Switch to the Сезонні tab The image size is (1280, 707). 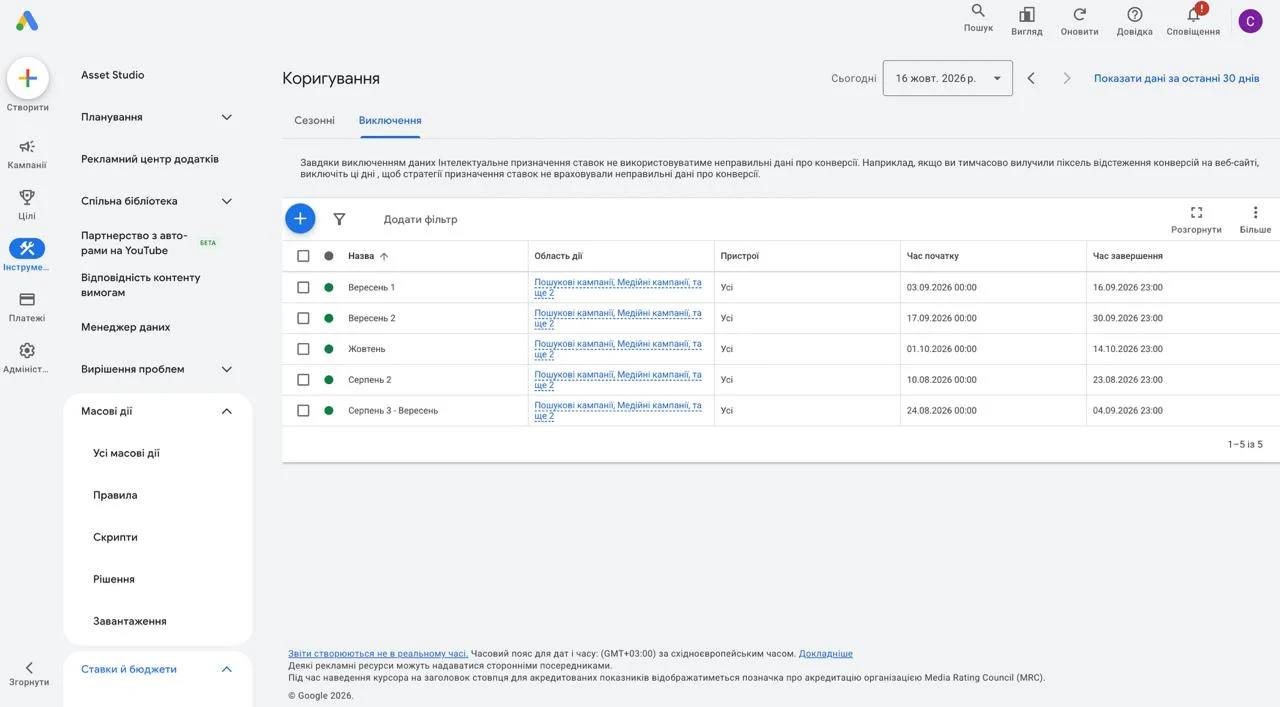[314, 120]
